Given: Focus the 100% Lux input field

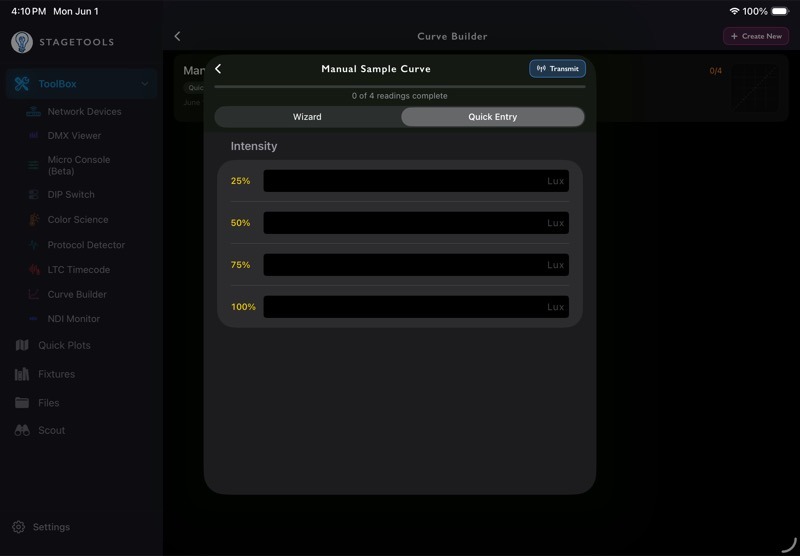Looking at the screenshot, I should point(416,307).
